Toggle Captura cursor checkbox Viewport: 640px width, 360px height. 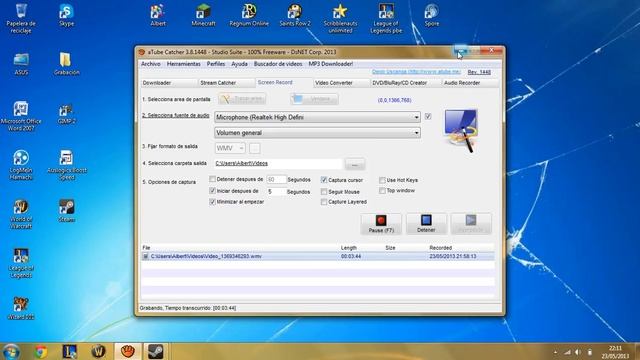[x=324, y=180]
